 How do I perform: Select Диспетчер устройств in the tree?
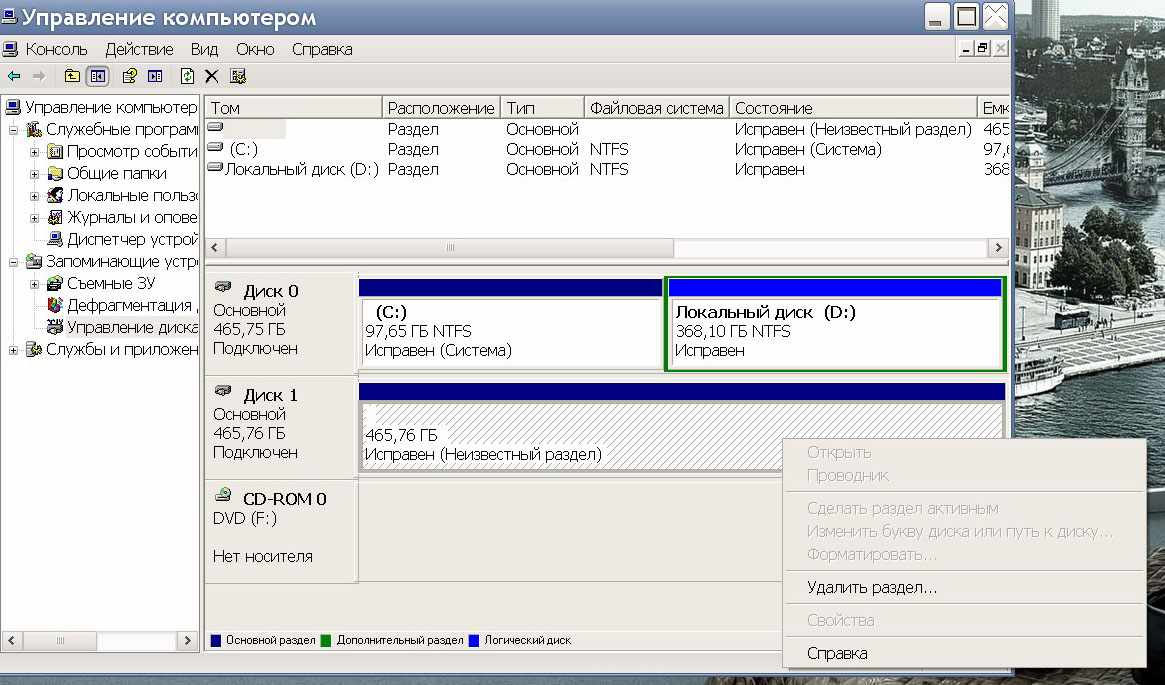(x=130, y=239)
